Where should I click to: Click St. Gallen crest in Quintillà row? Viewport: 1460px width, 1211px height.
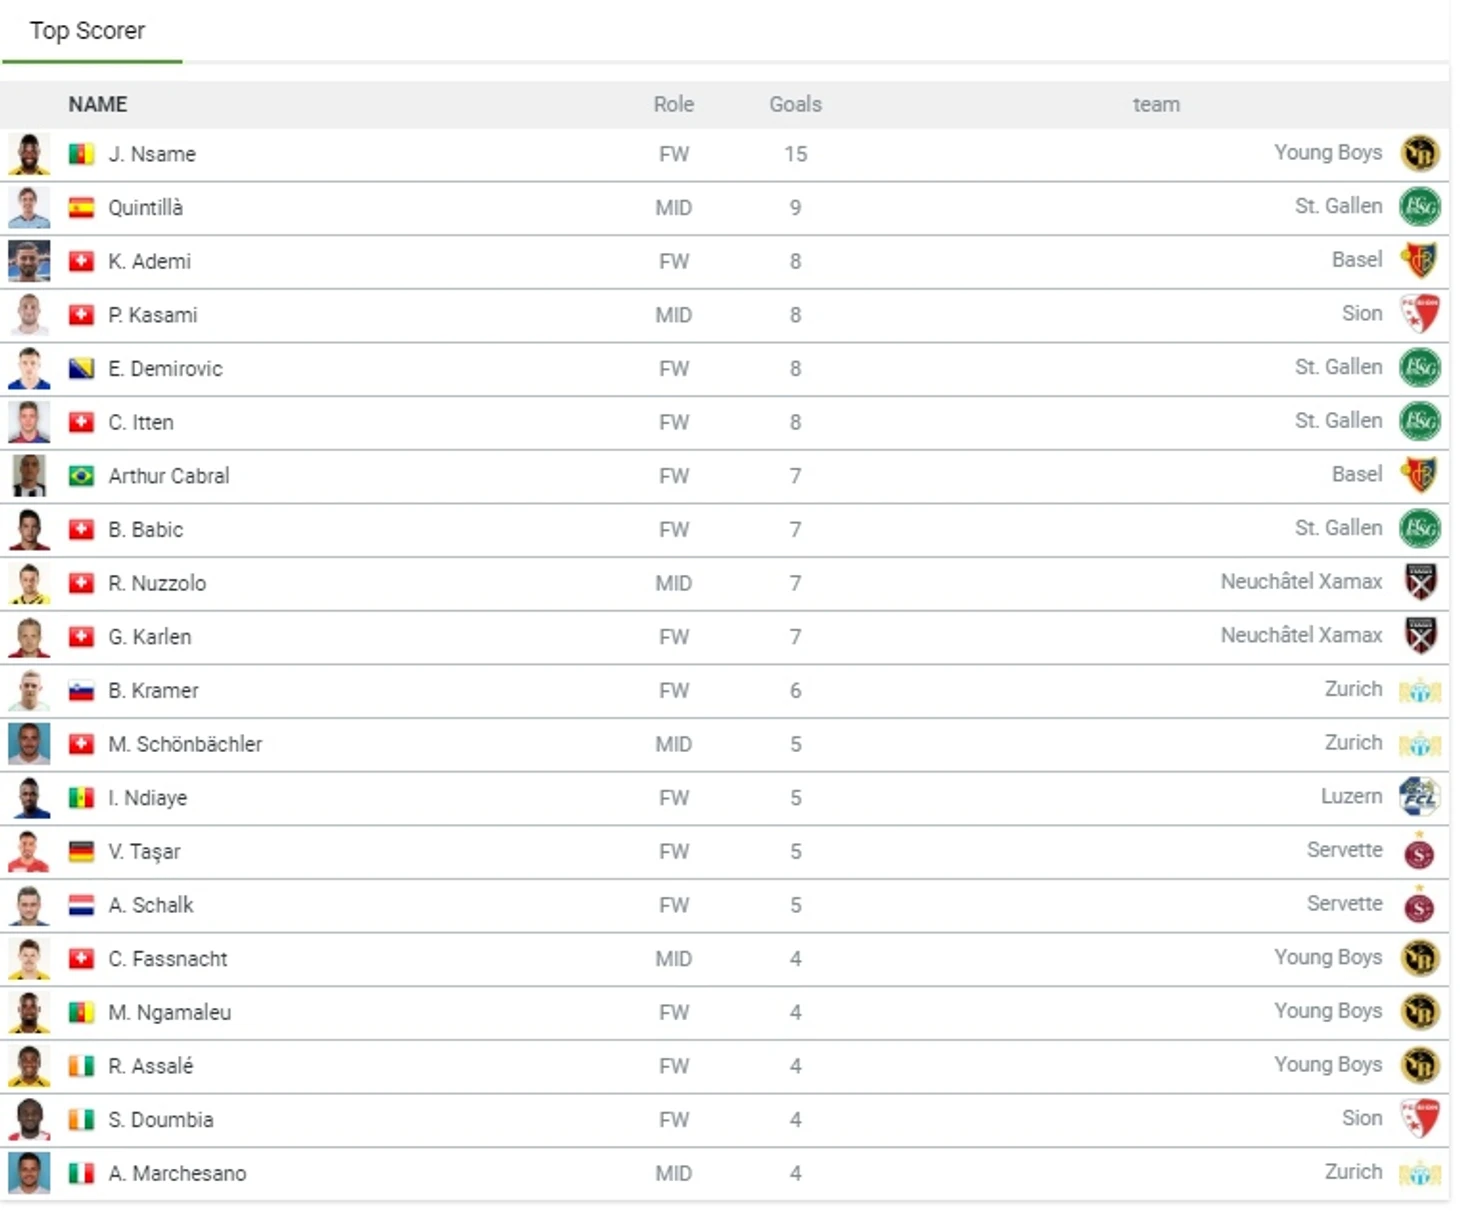pyautogui.click(x=1419, y=207)
